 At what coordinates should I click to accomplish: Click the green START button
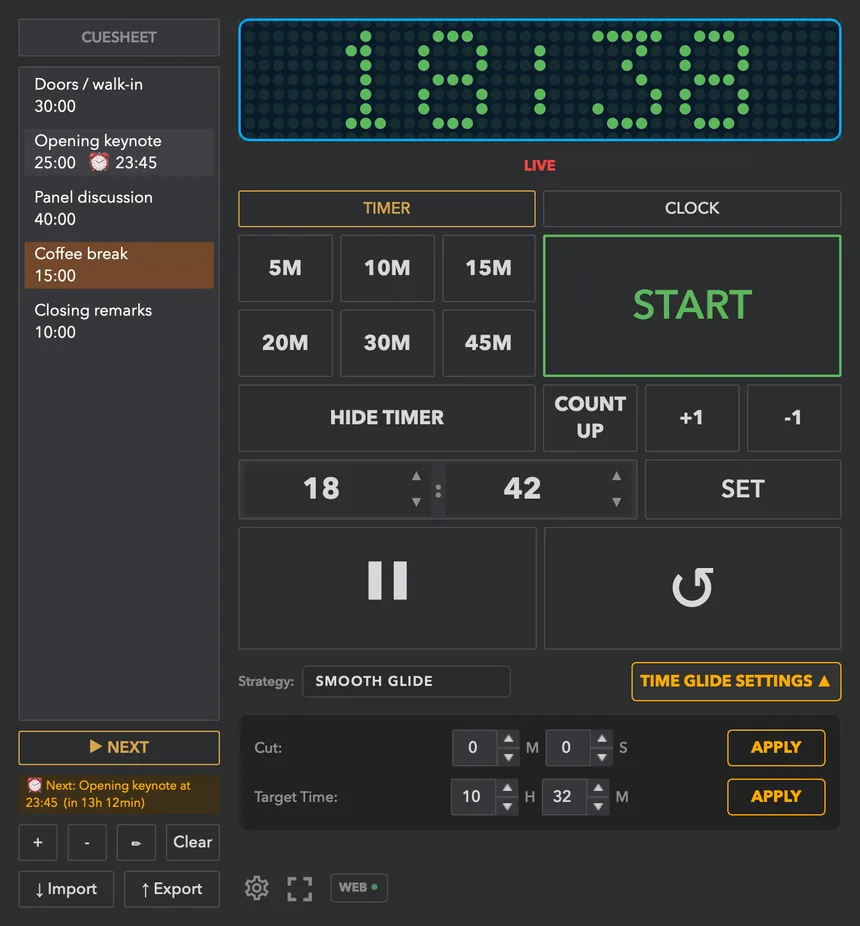coord(692,305)
